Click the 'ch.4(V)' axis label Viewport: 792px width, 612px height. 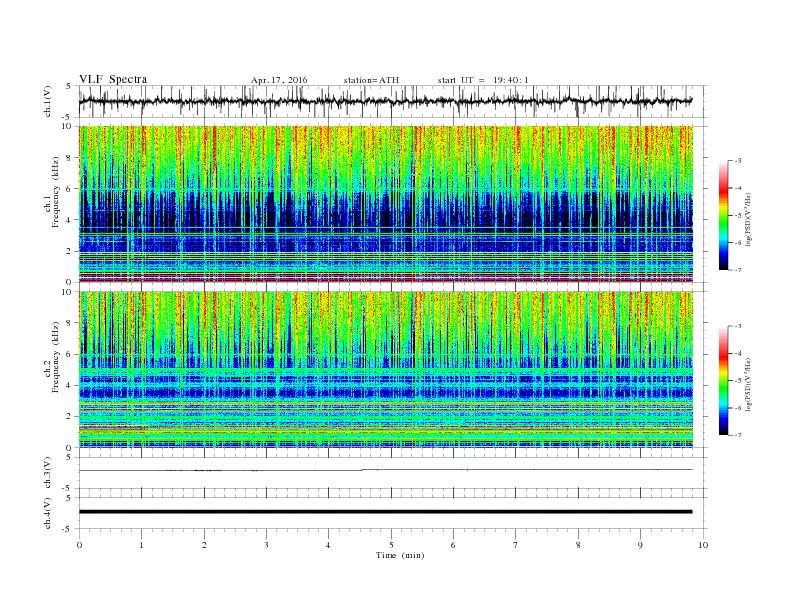click(48, 513)
